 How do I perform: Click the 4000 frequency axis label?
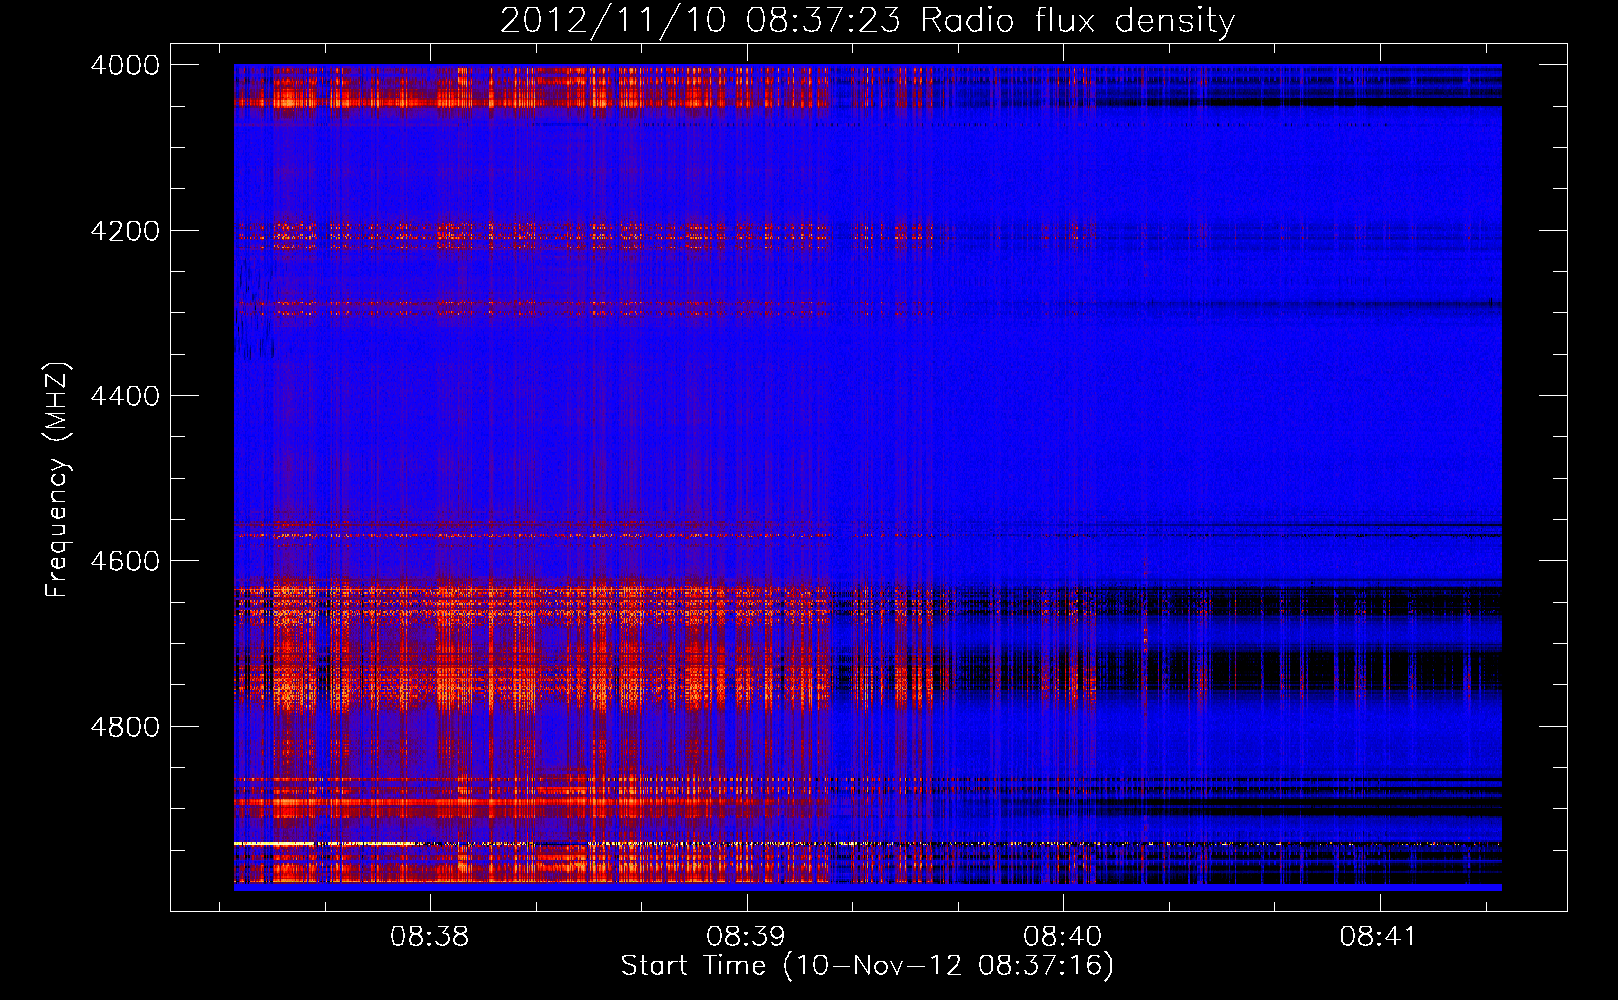(x=125, y=65)
